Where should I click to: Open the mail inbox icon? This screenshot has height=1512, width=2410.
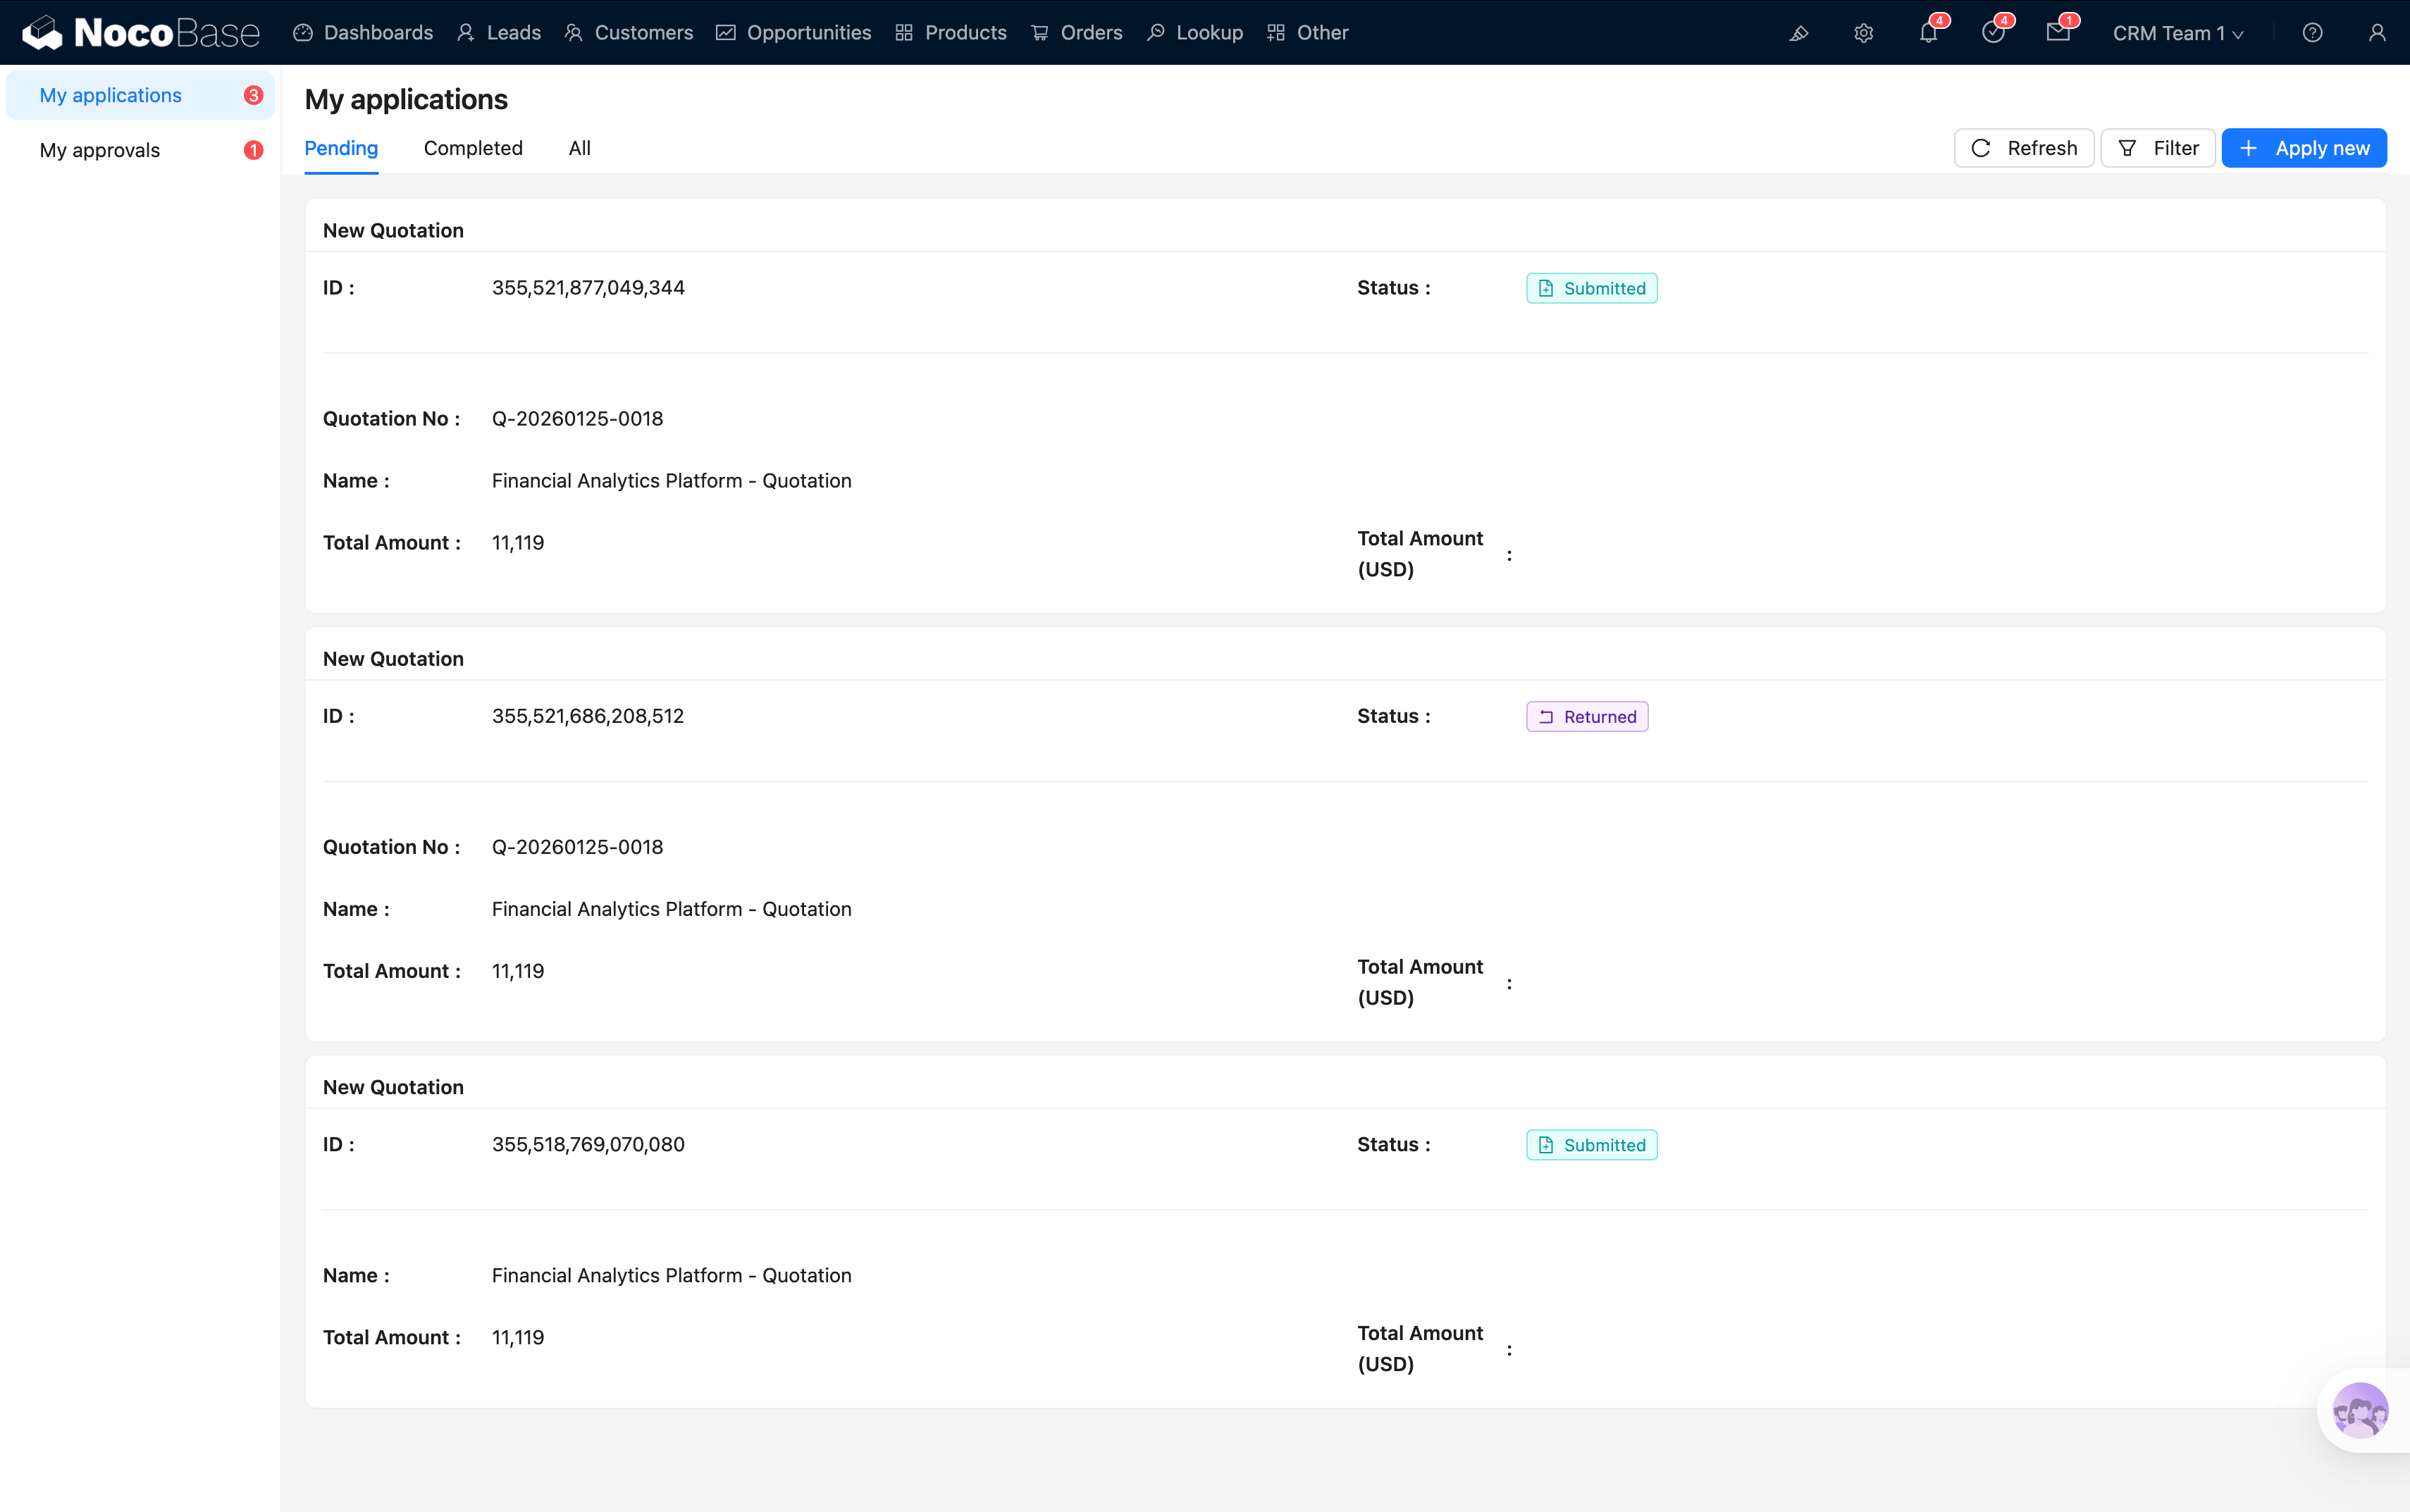(2058, 33)
